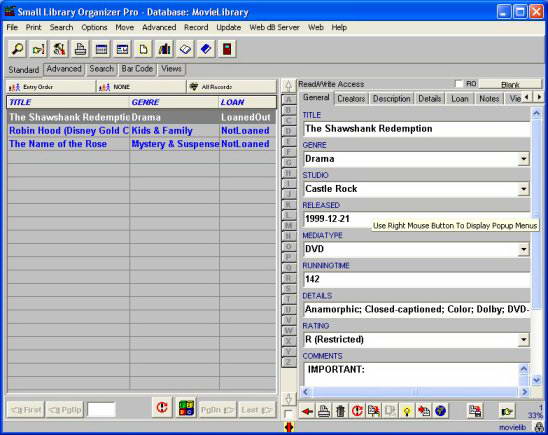The width and height of the screenshot is (548, 435).
Task: Switch to the Bar Code toolbar tab
Action: 137,69
